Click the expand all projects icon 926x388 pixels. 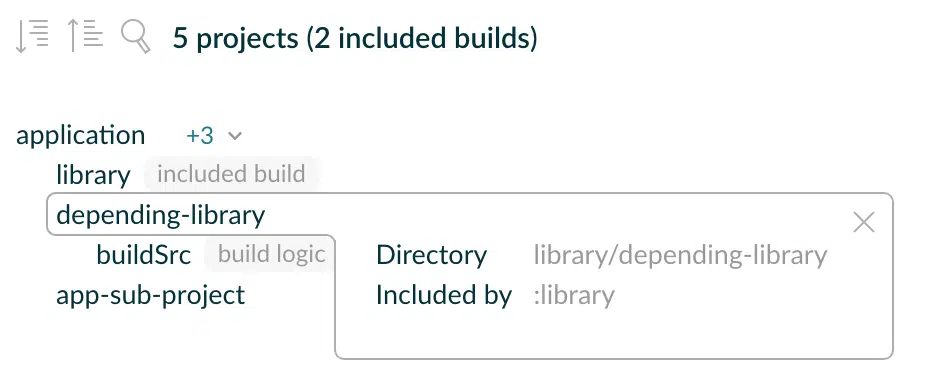click(31, 37)
